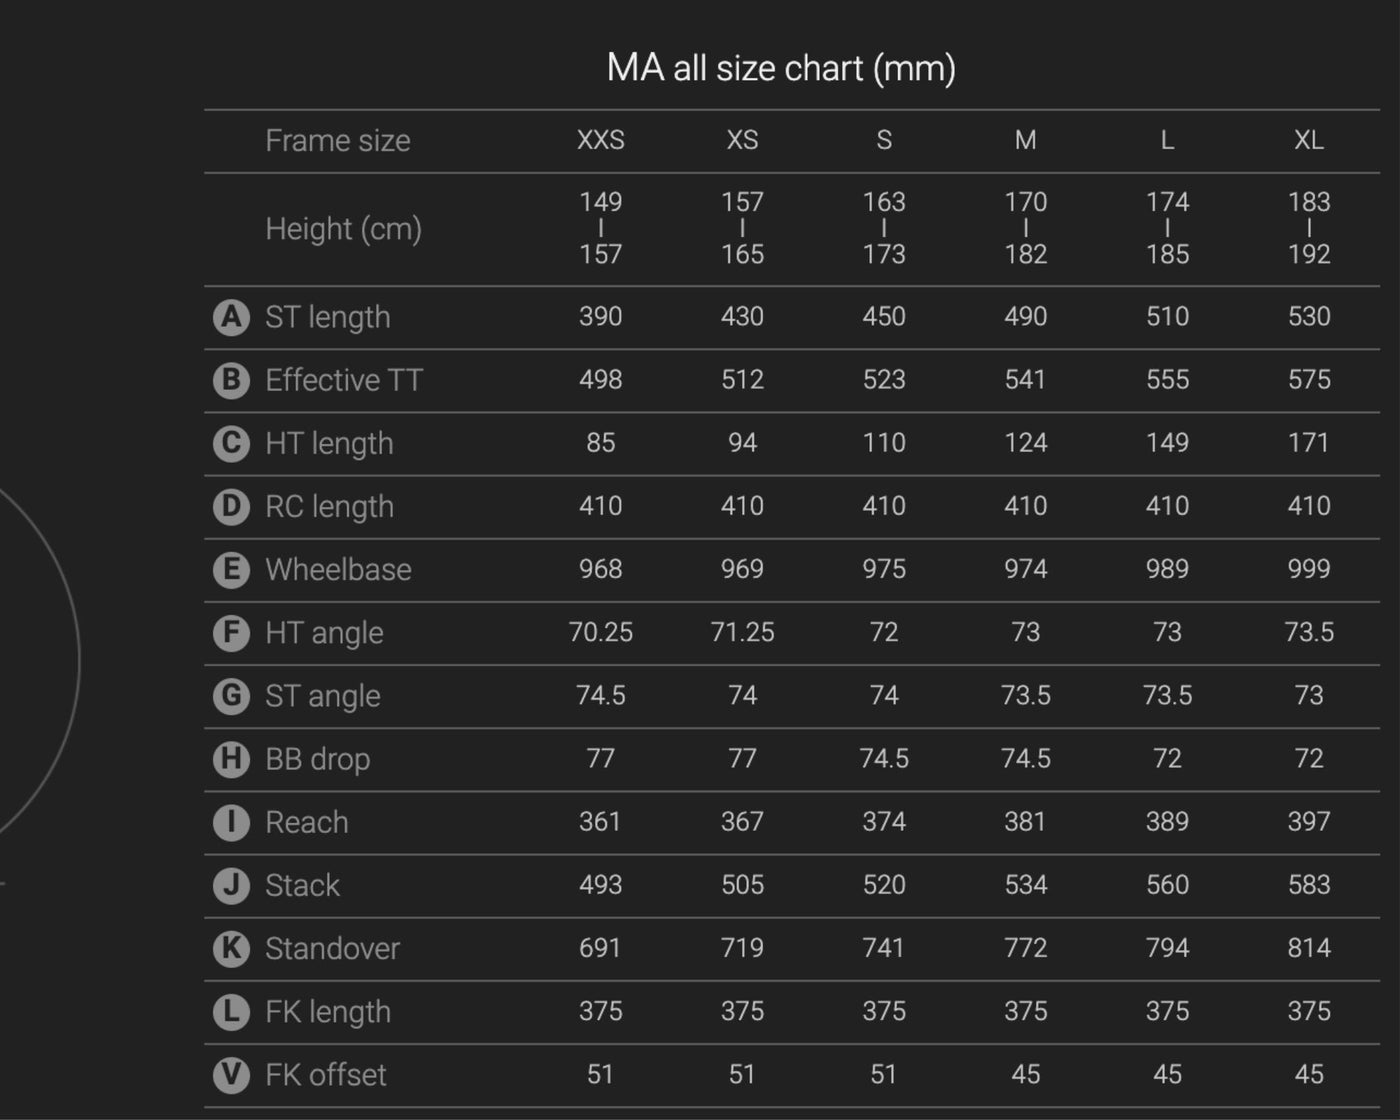
Task: Click the circled H icon beside BB drop
Action: (x=231, y=759)
